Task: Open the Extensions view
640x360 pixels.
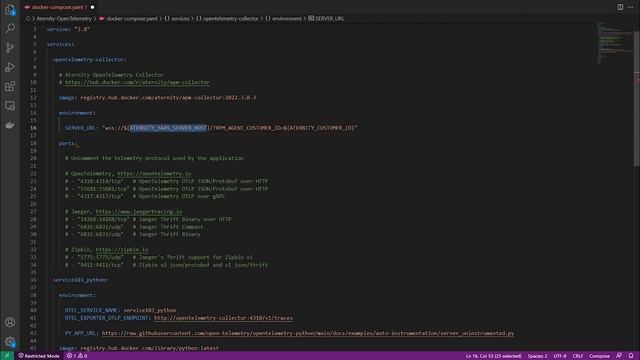Action: pyautogui.click(x=10, y=86)
